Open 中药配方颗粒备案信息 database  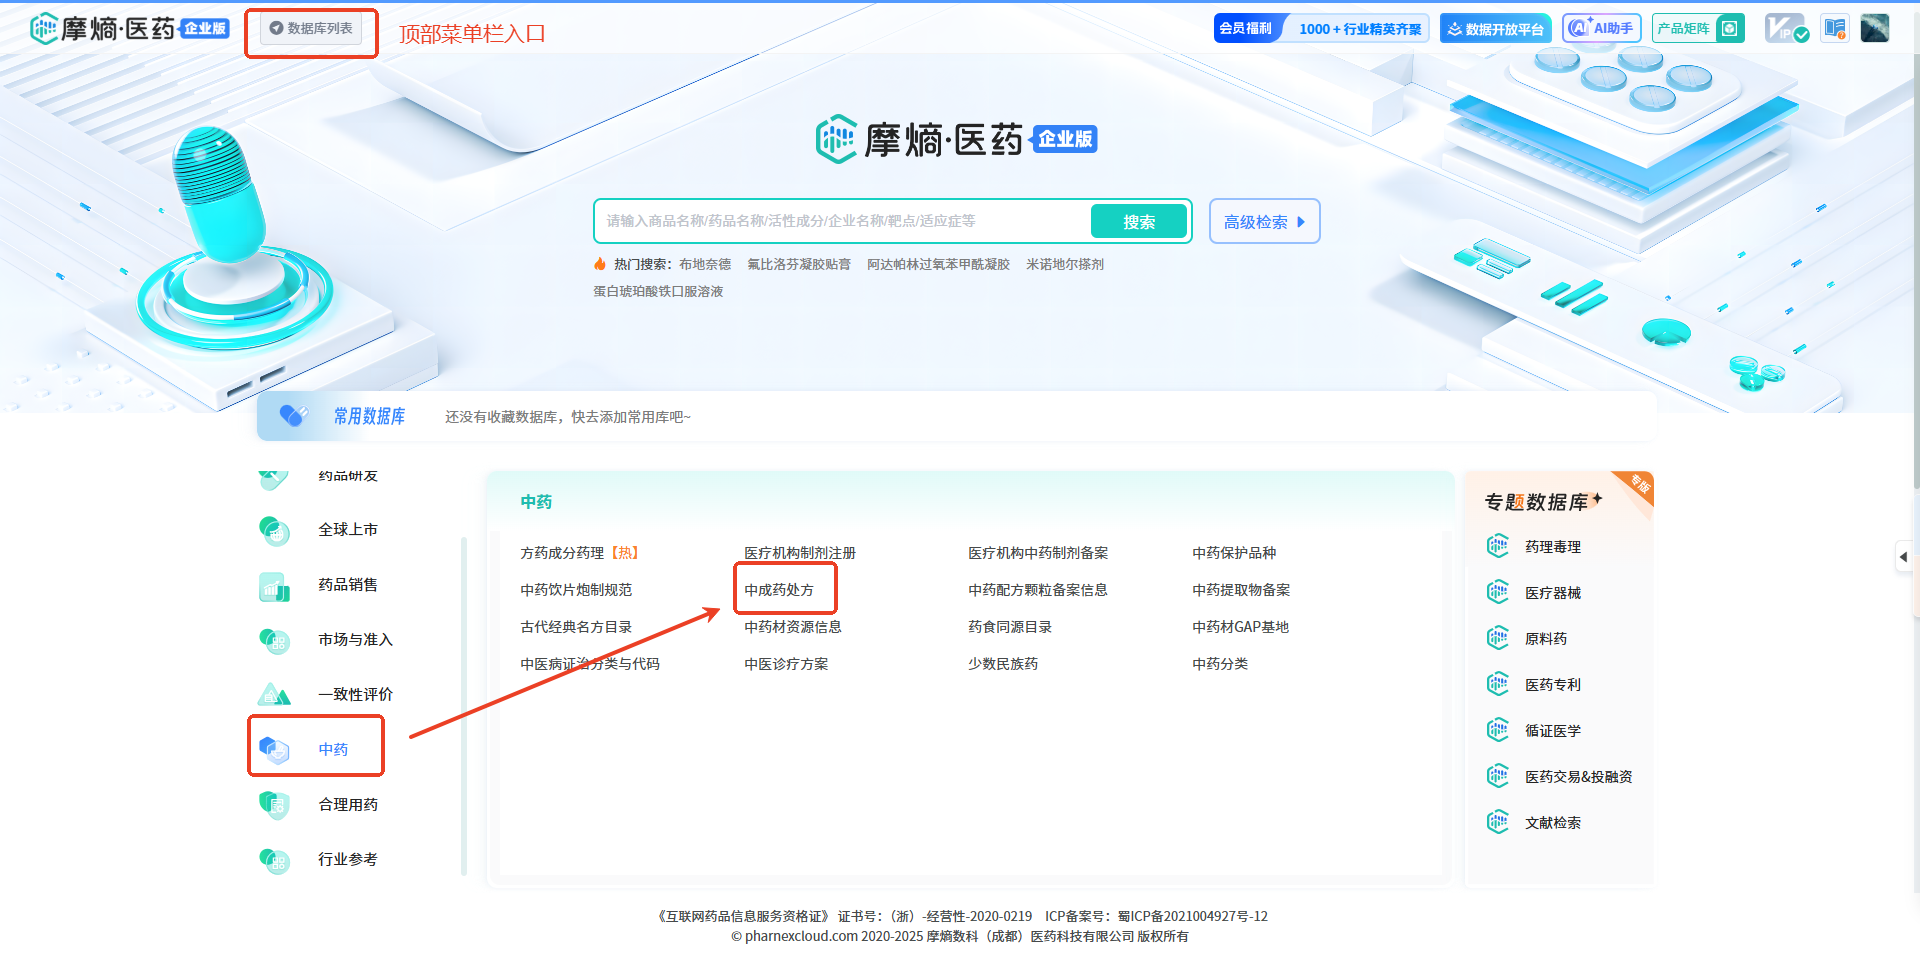pyautogui.click(x=1038, y=589)
